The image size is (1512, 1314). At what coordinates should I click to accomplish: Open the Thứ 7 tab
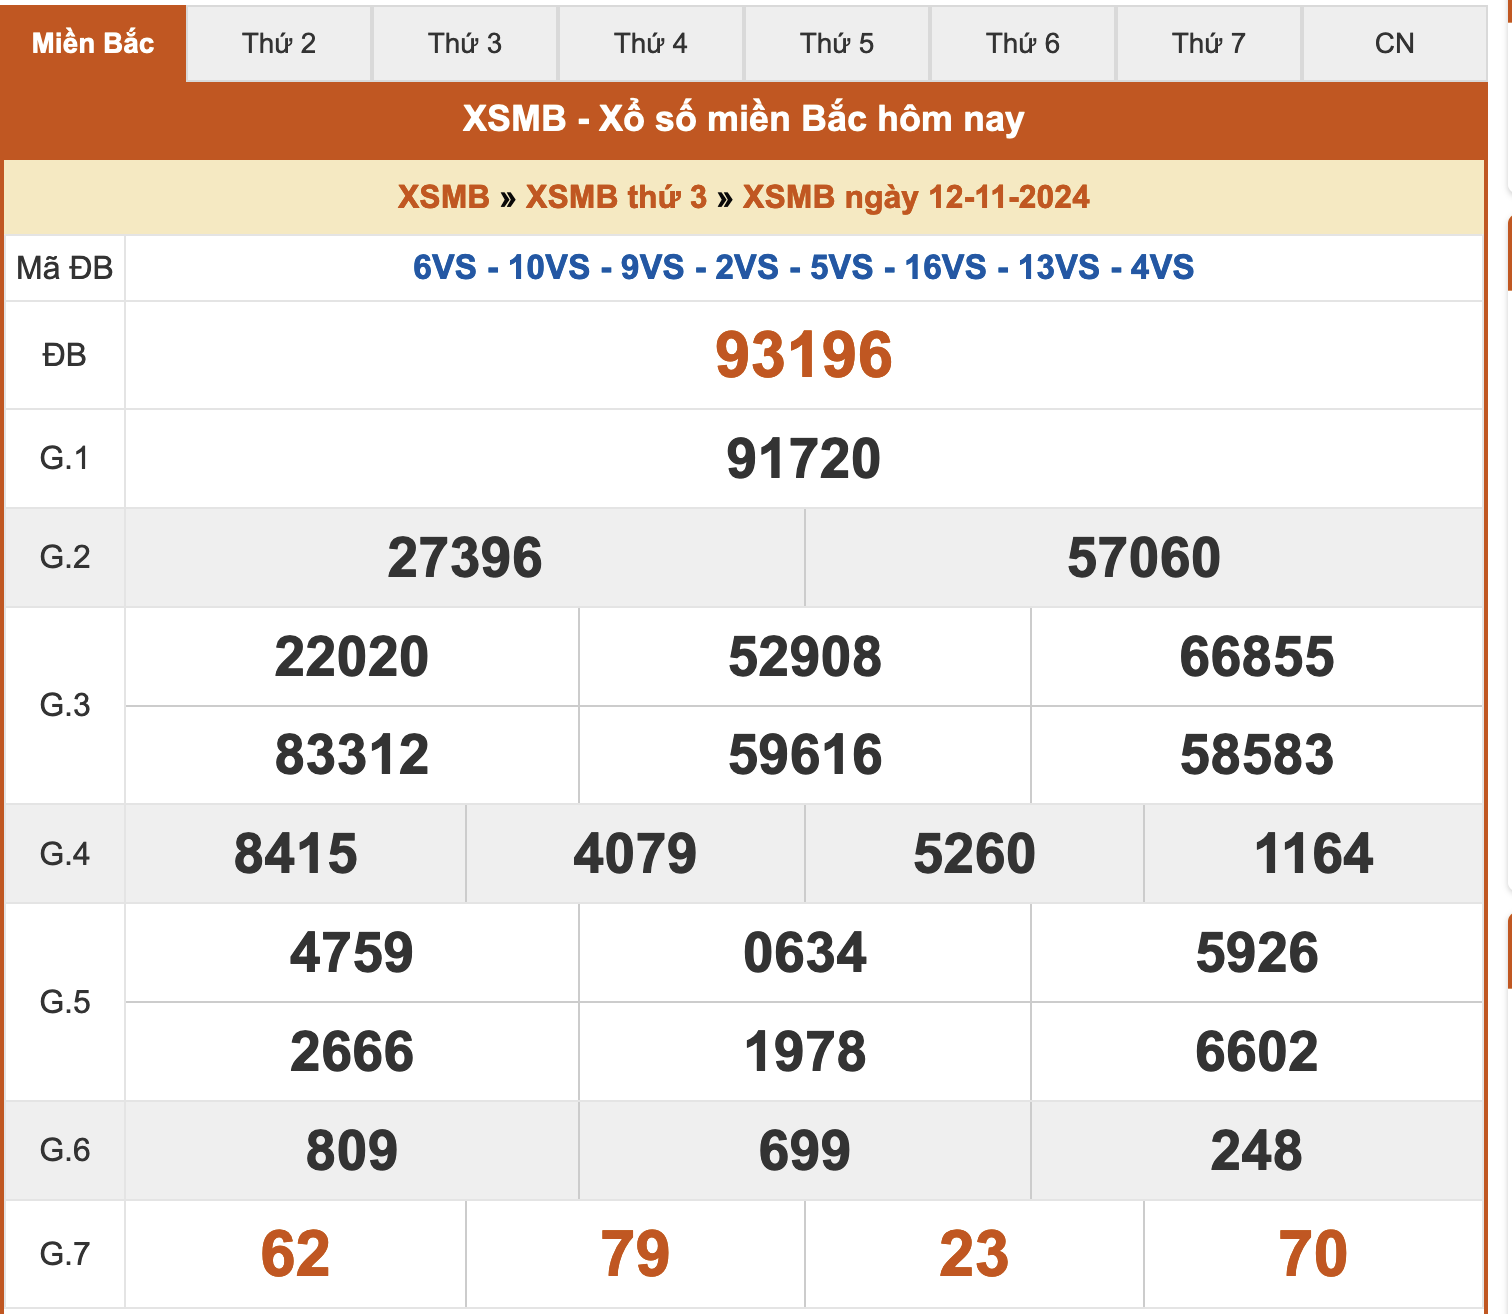click(x=1209, y=43)
